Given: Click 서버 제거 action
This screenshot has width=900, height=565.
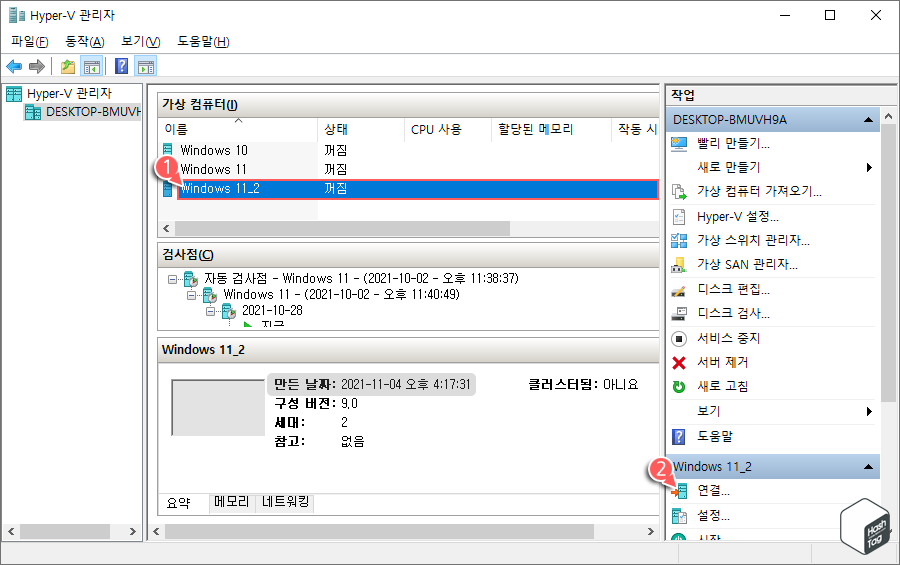Looking at the screenshot, I should pyautogui.click(x=723, y=363).
